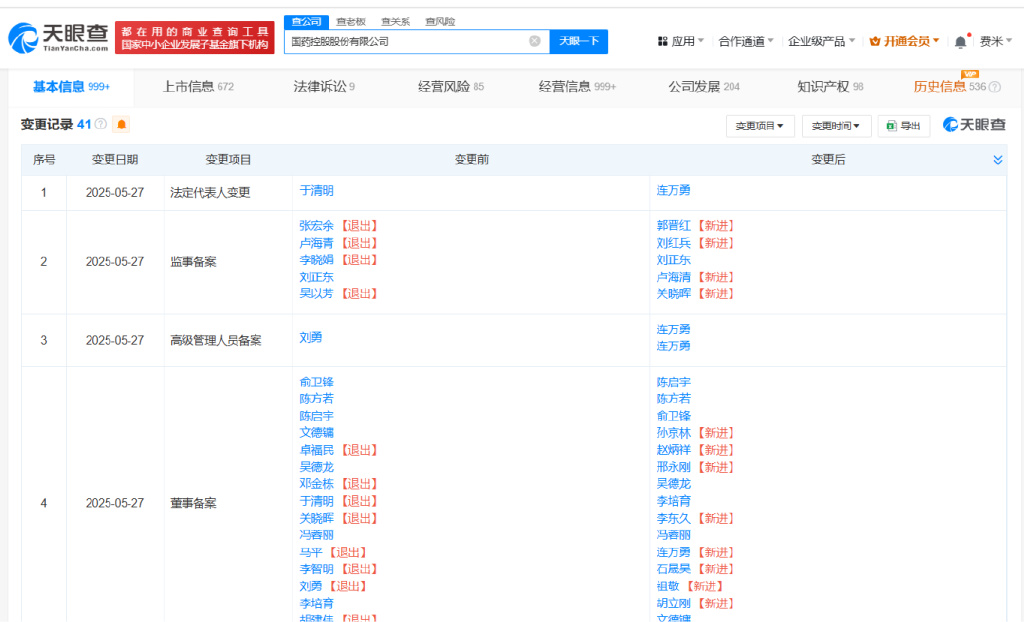This screenshot has width=1024, height=622.
Task: Open 企业级产品 dropdown menu
Action: [x=822, y=41]
